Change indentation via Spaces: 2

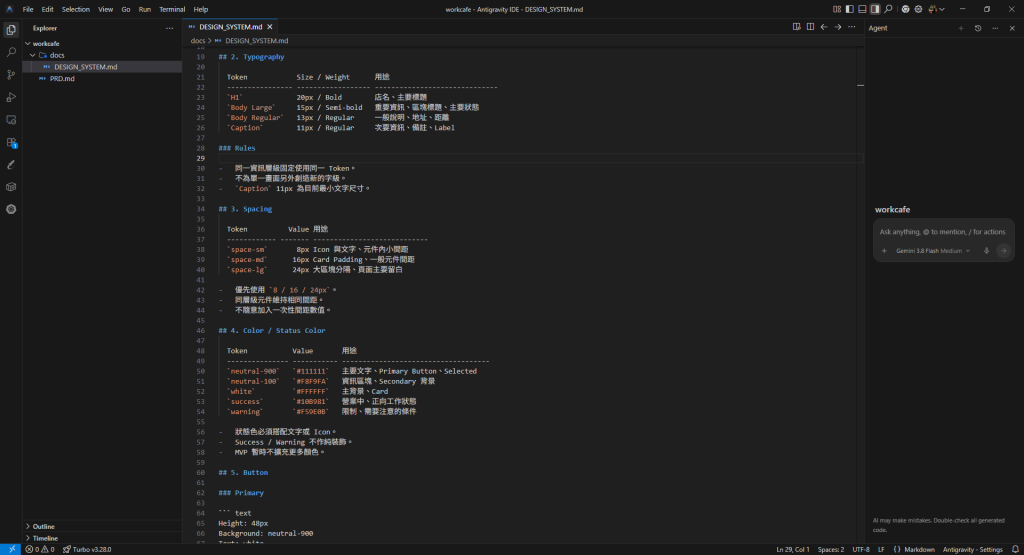(831, 550)
